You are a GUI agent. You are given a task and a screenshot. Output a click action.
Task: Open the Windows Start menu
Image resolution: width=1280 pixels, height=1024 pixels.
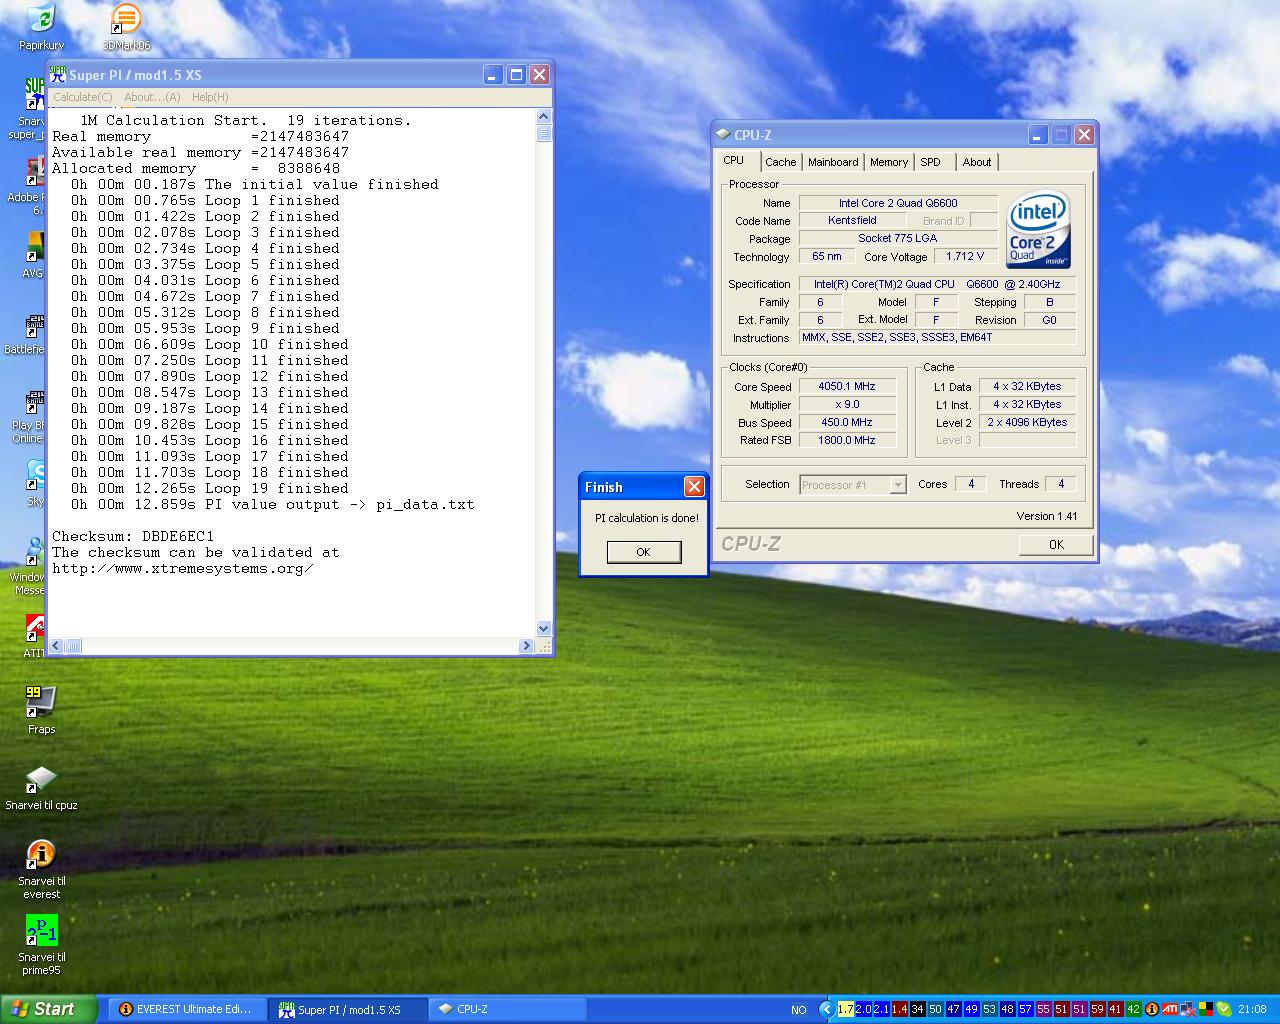click(49, 1009)
